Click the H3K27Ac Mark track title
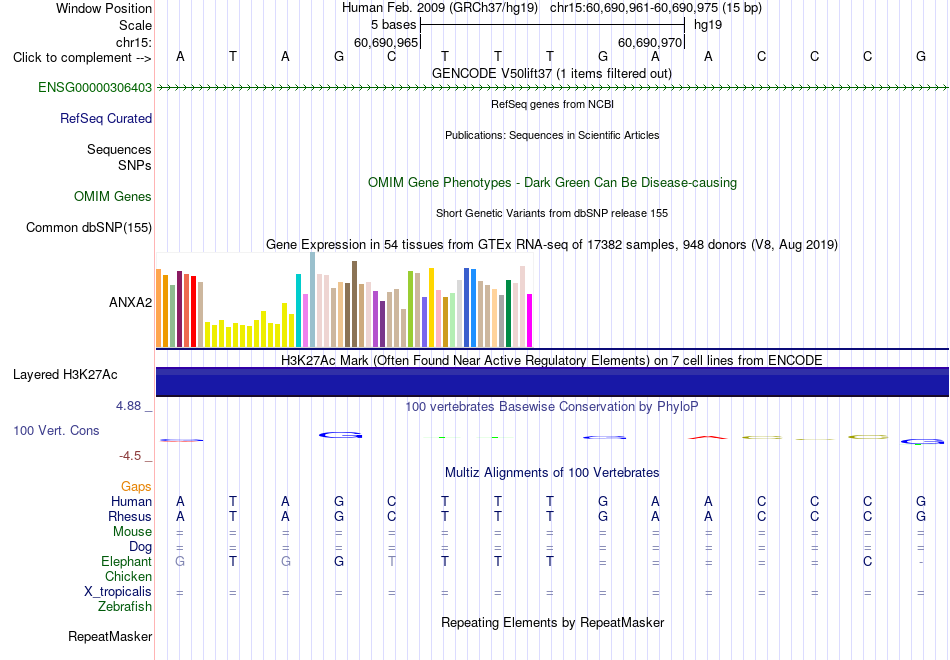Viewport: 950px width, 660px height. click(x=552, y=360)
